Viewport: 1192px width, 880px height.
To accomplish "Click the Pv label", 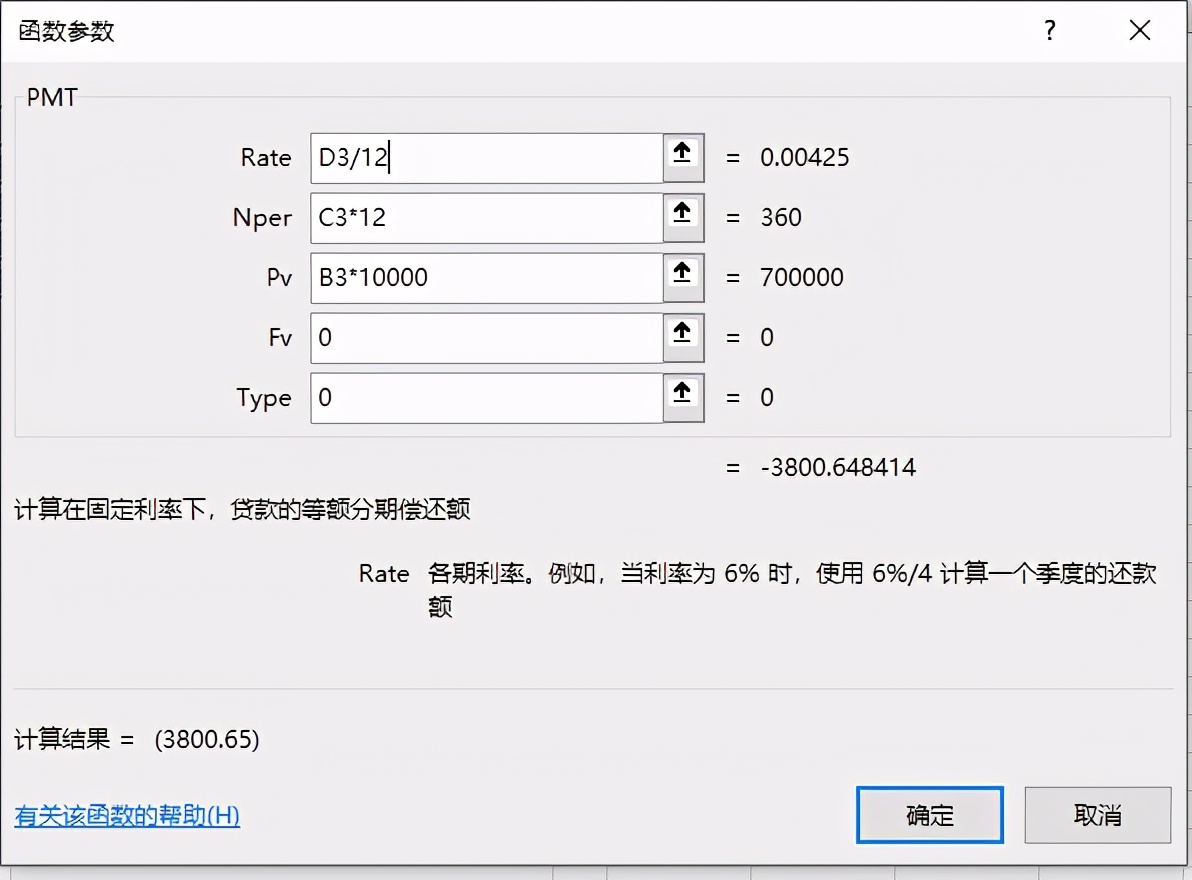I will pos(279,277).
